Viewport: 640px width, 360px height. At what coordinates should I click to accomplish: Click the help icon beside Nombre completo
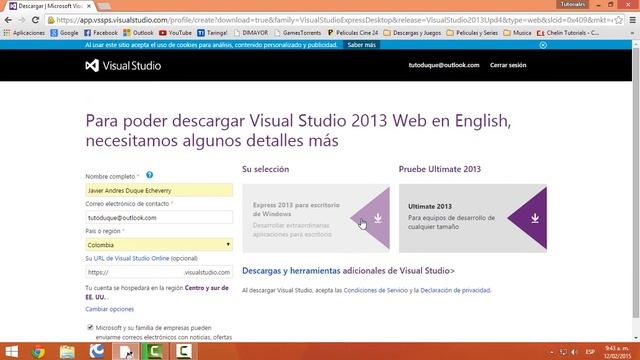[x=149, y=175]
